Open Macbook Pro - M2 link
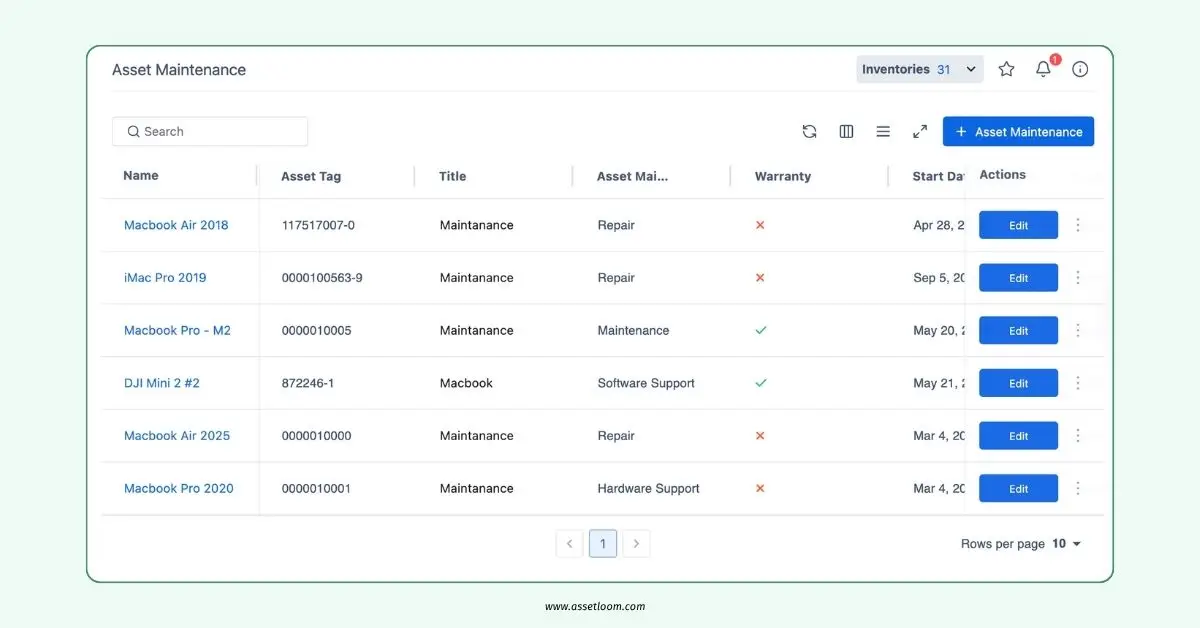This screenshot has height=628, width=1200. (x=177, y=330)
